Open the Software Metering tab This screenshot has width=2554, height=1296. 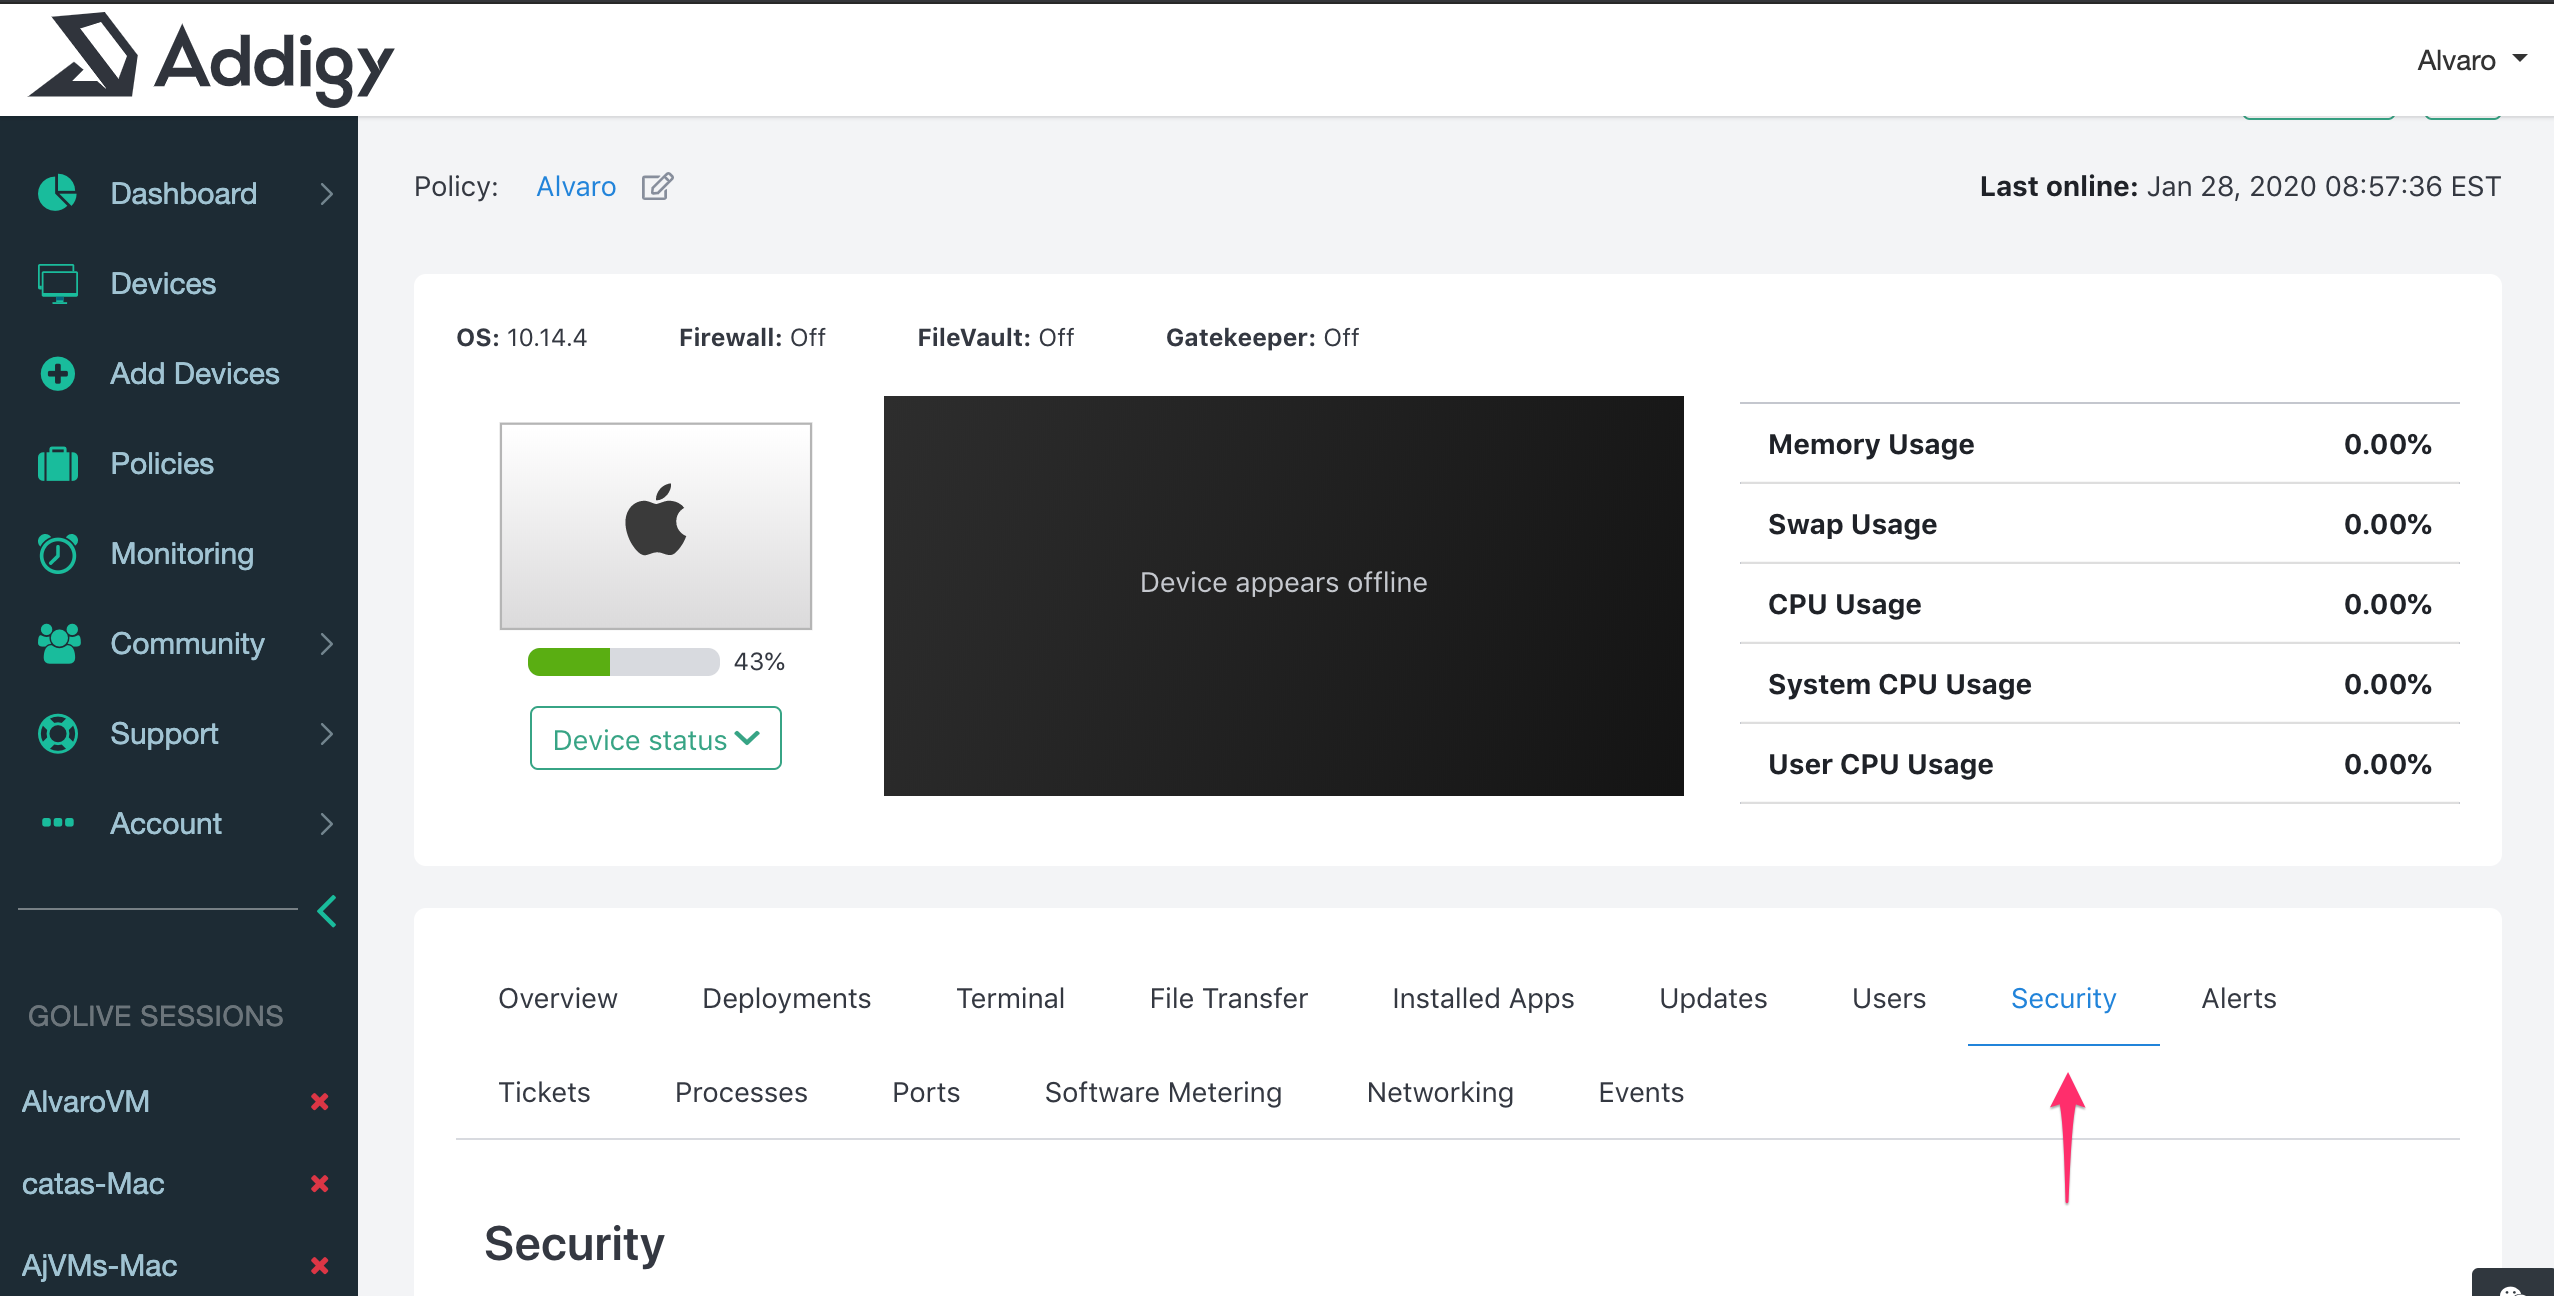click(1162, 1092)
